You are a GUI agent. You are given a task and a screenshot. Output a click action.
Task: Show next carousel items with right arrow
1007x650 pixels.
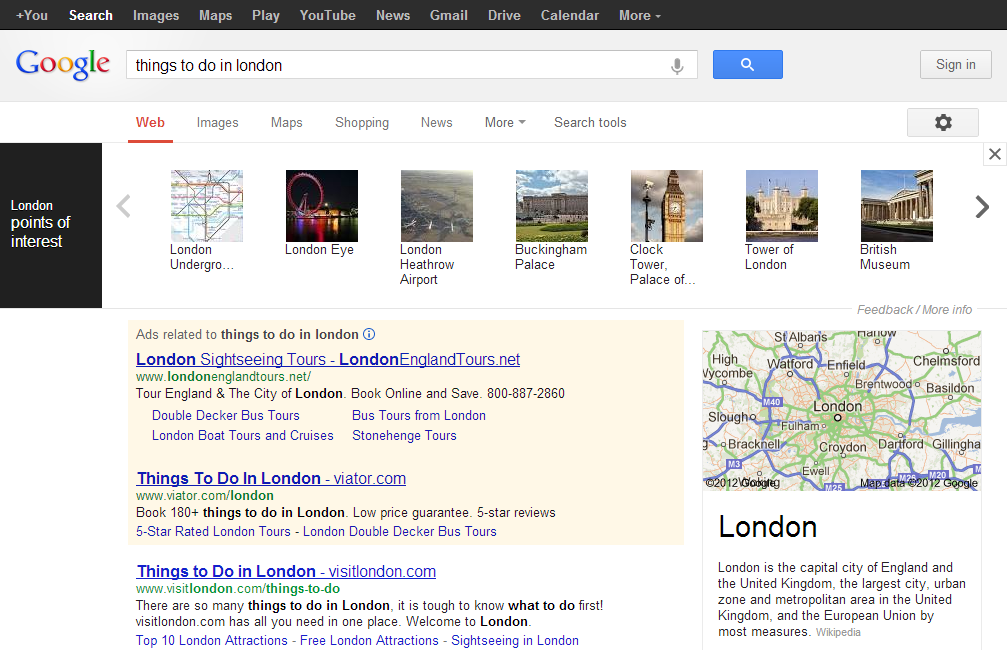point(982,206)
